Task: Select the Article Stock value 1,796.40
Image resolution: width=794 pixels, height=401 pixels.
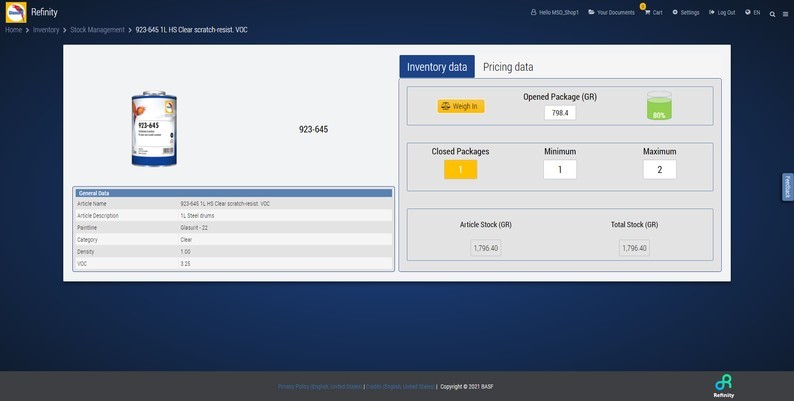Action: (486, 248)
